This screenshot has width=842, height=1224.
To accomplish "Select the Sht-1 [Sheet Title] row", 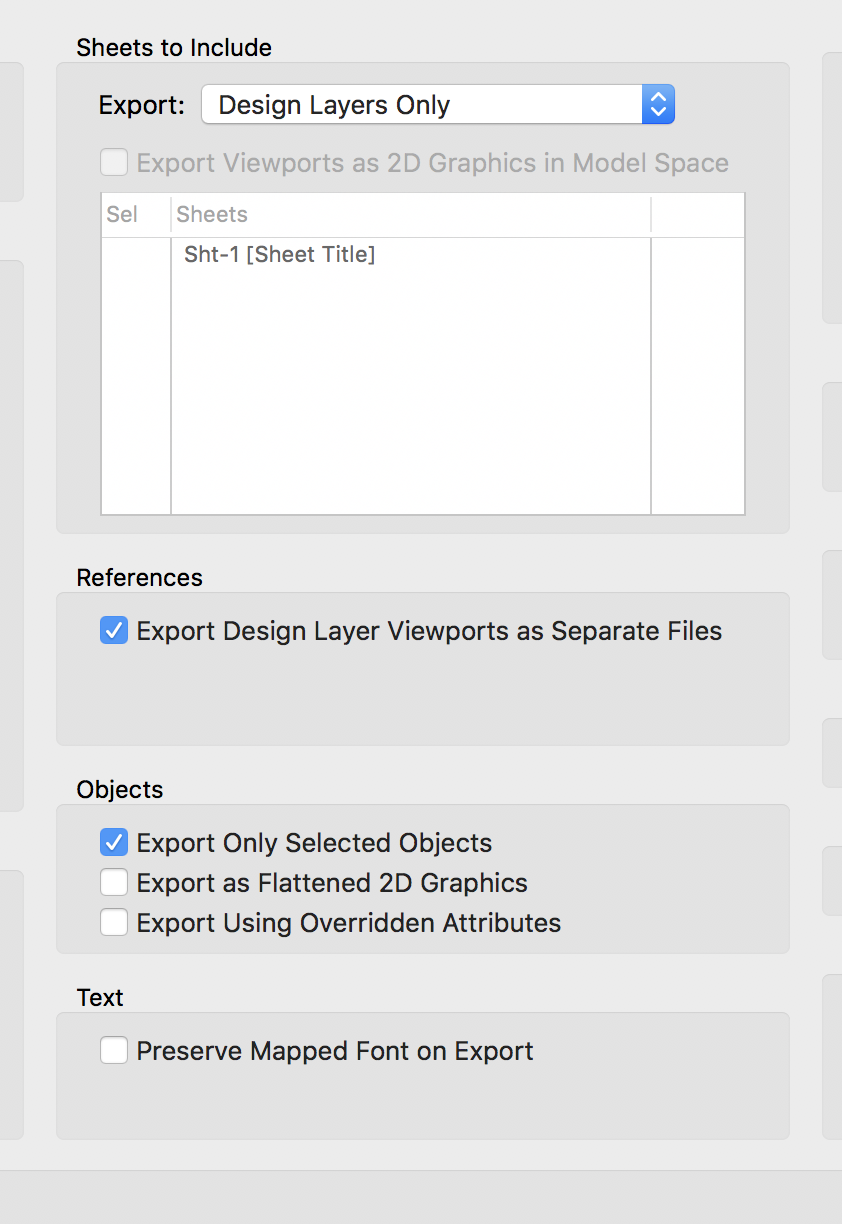I will tap(280, 255).
